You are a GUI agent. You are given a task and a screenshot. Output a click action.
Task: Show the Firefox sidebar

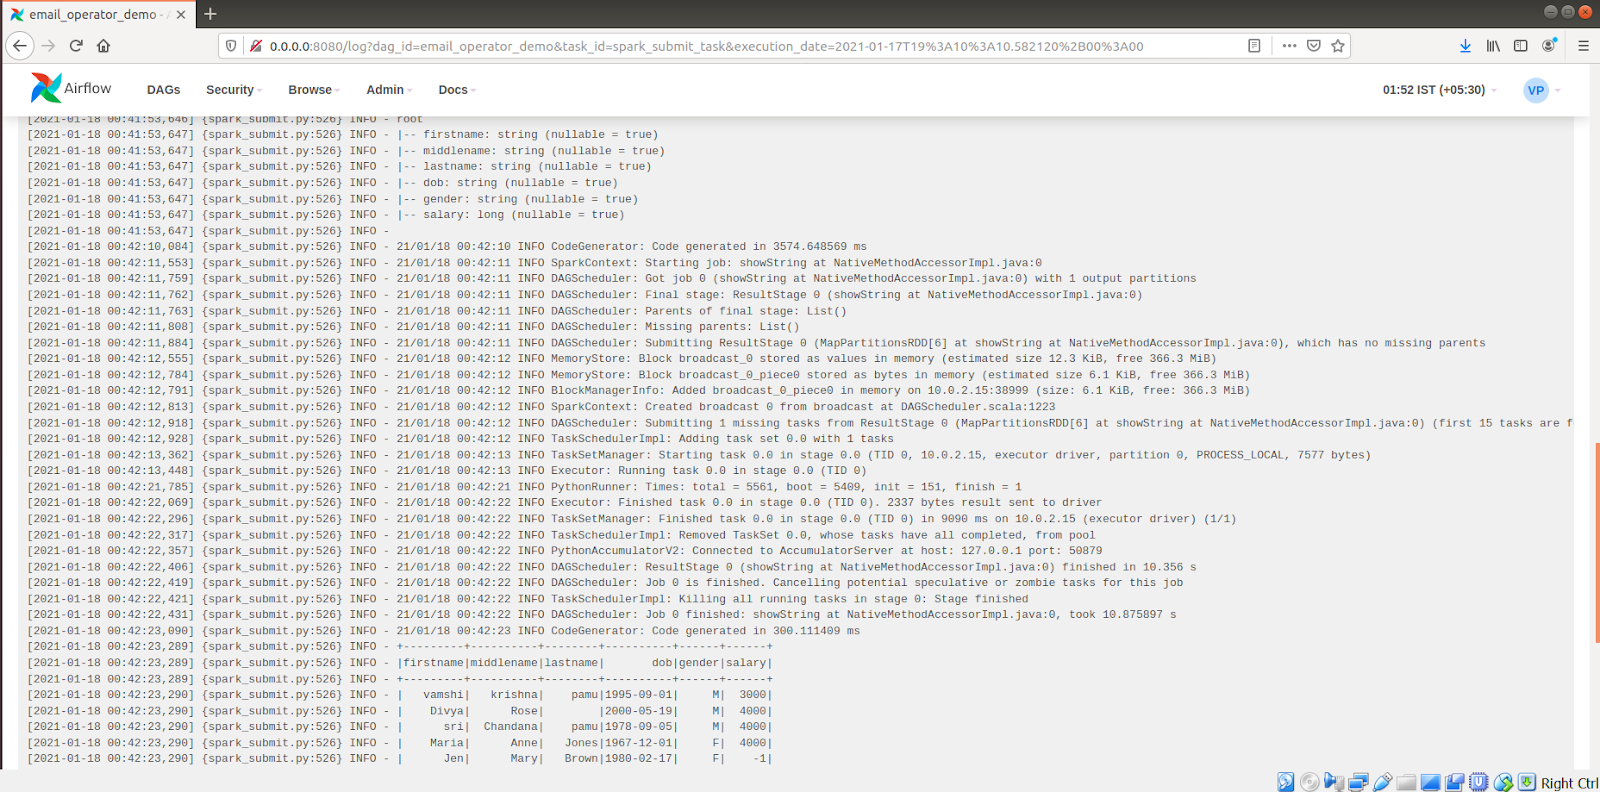pos(1520,46)
